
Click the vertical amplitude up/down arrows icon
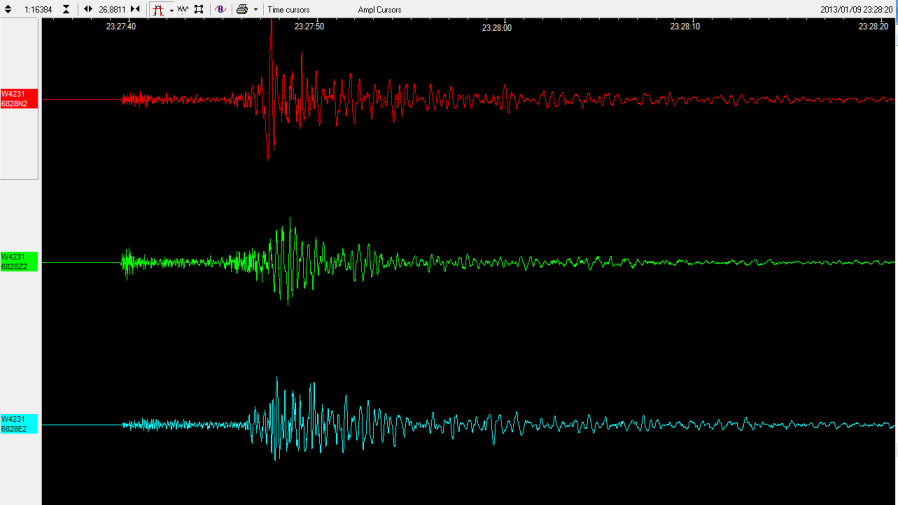click(x=8, y=9)
